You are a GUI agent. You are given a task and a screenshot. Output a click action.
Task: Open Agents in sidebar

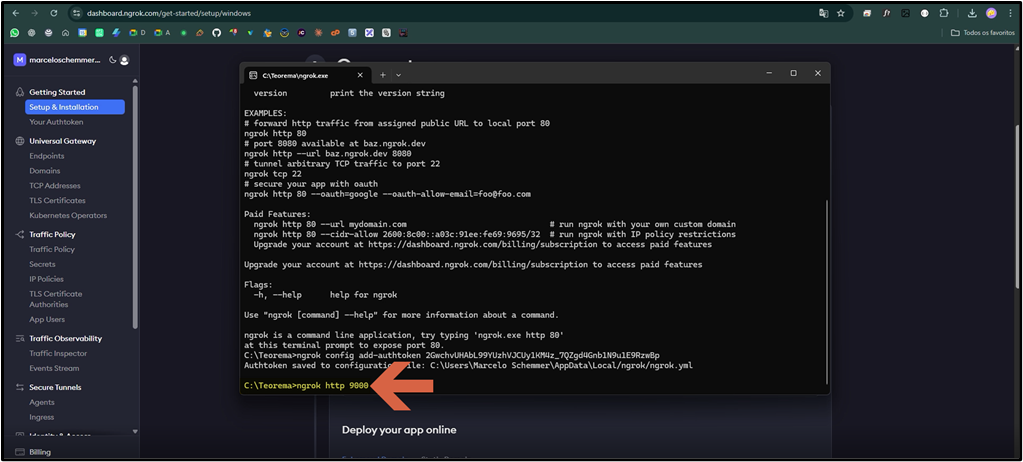pyautogui.click(x=42, y=403)
